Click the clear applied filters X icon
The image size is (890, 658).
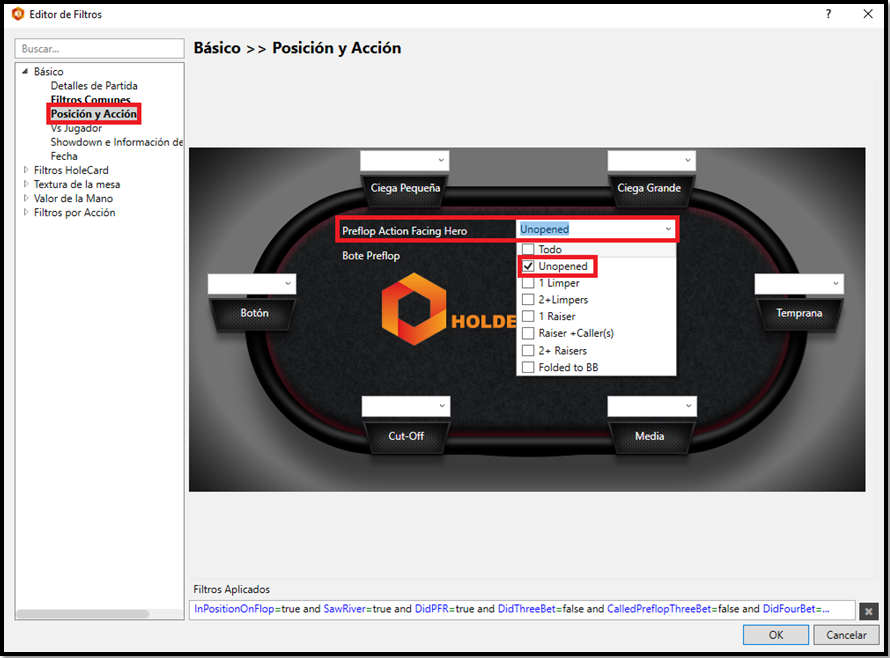click(868, 611)
